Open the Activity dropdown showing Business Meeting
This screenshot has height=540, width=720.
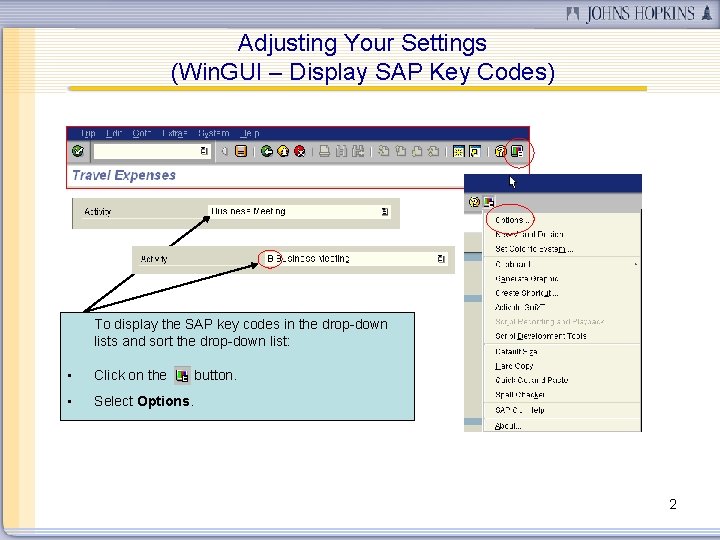click(385, 212)
